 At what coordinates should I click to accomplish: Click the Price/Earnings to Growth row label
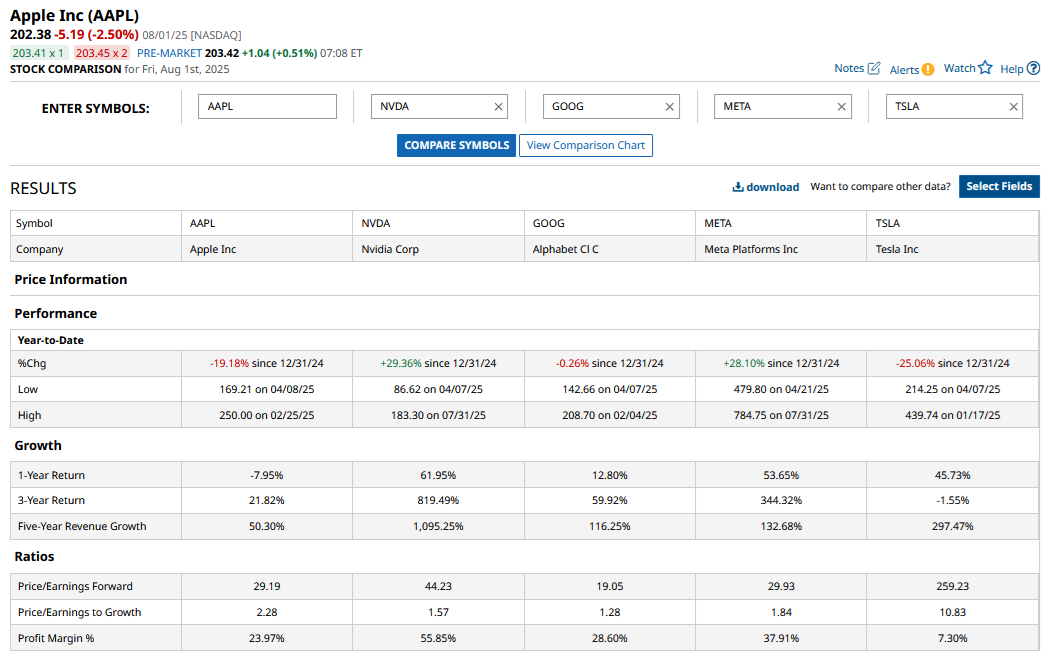click(79, 612)
